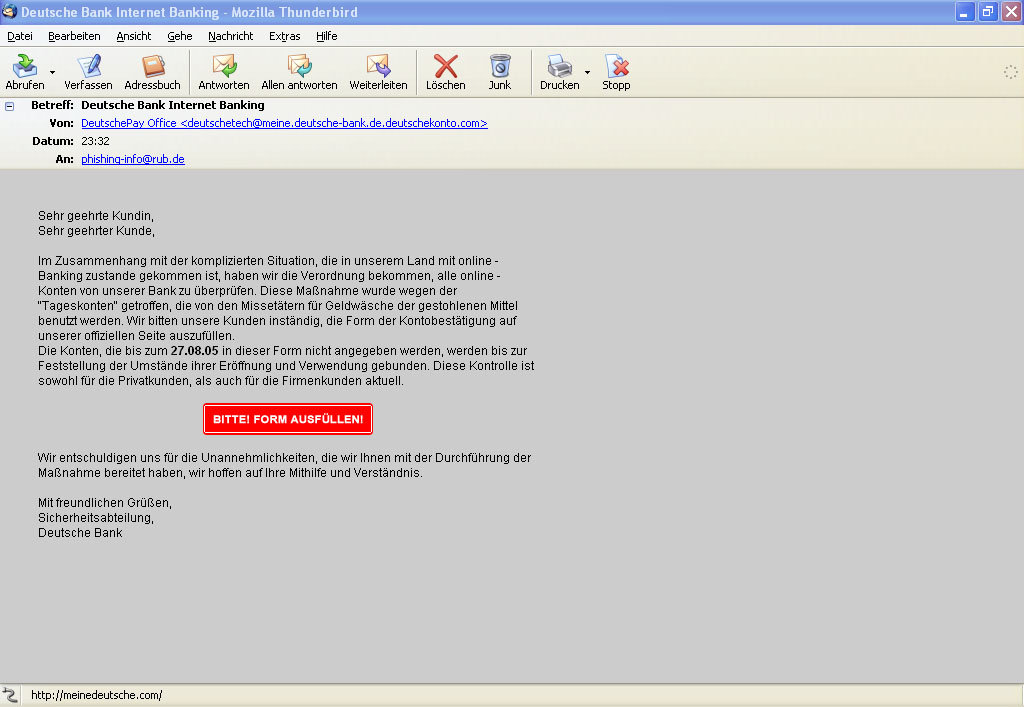
Task: Open the Datei menu
Action: pos(20,36)
